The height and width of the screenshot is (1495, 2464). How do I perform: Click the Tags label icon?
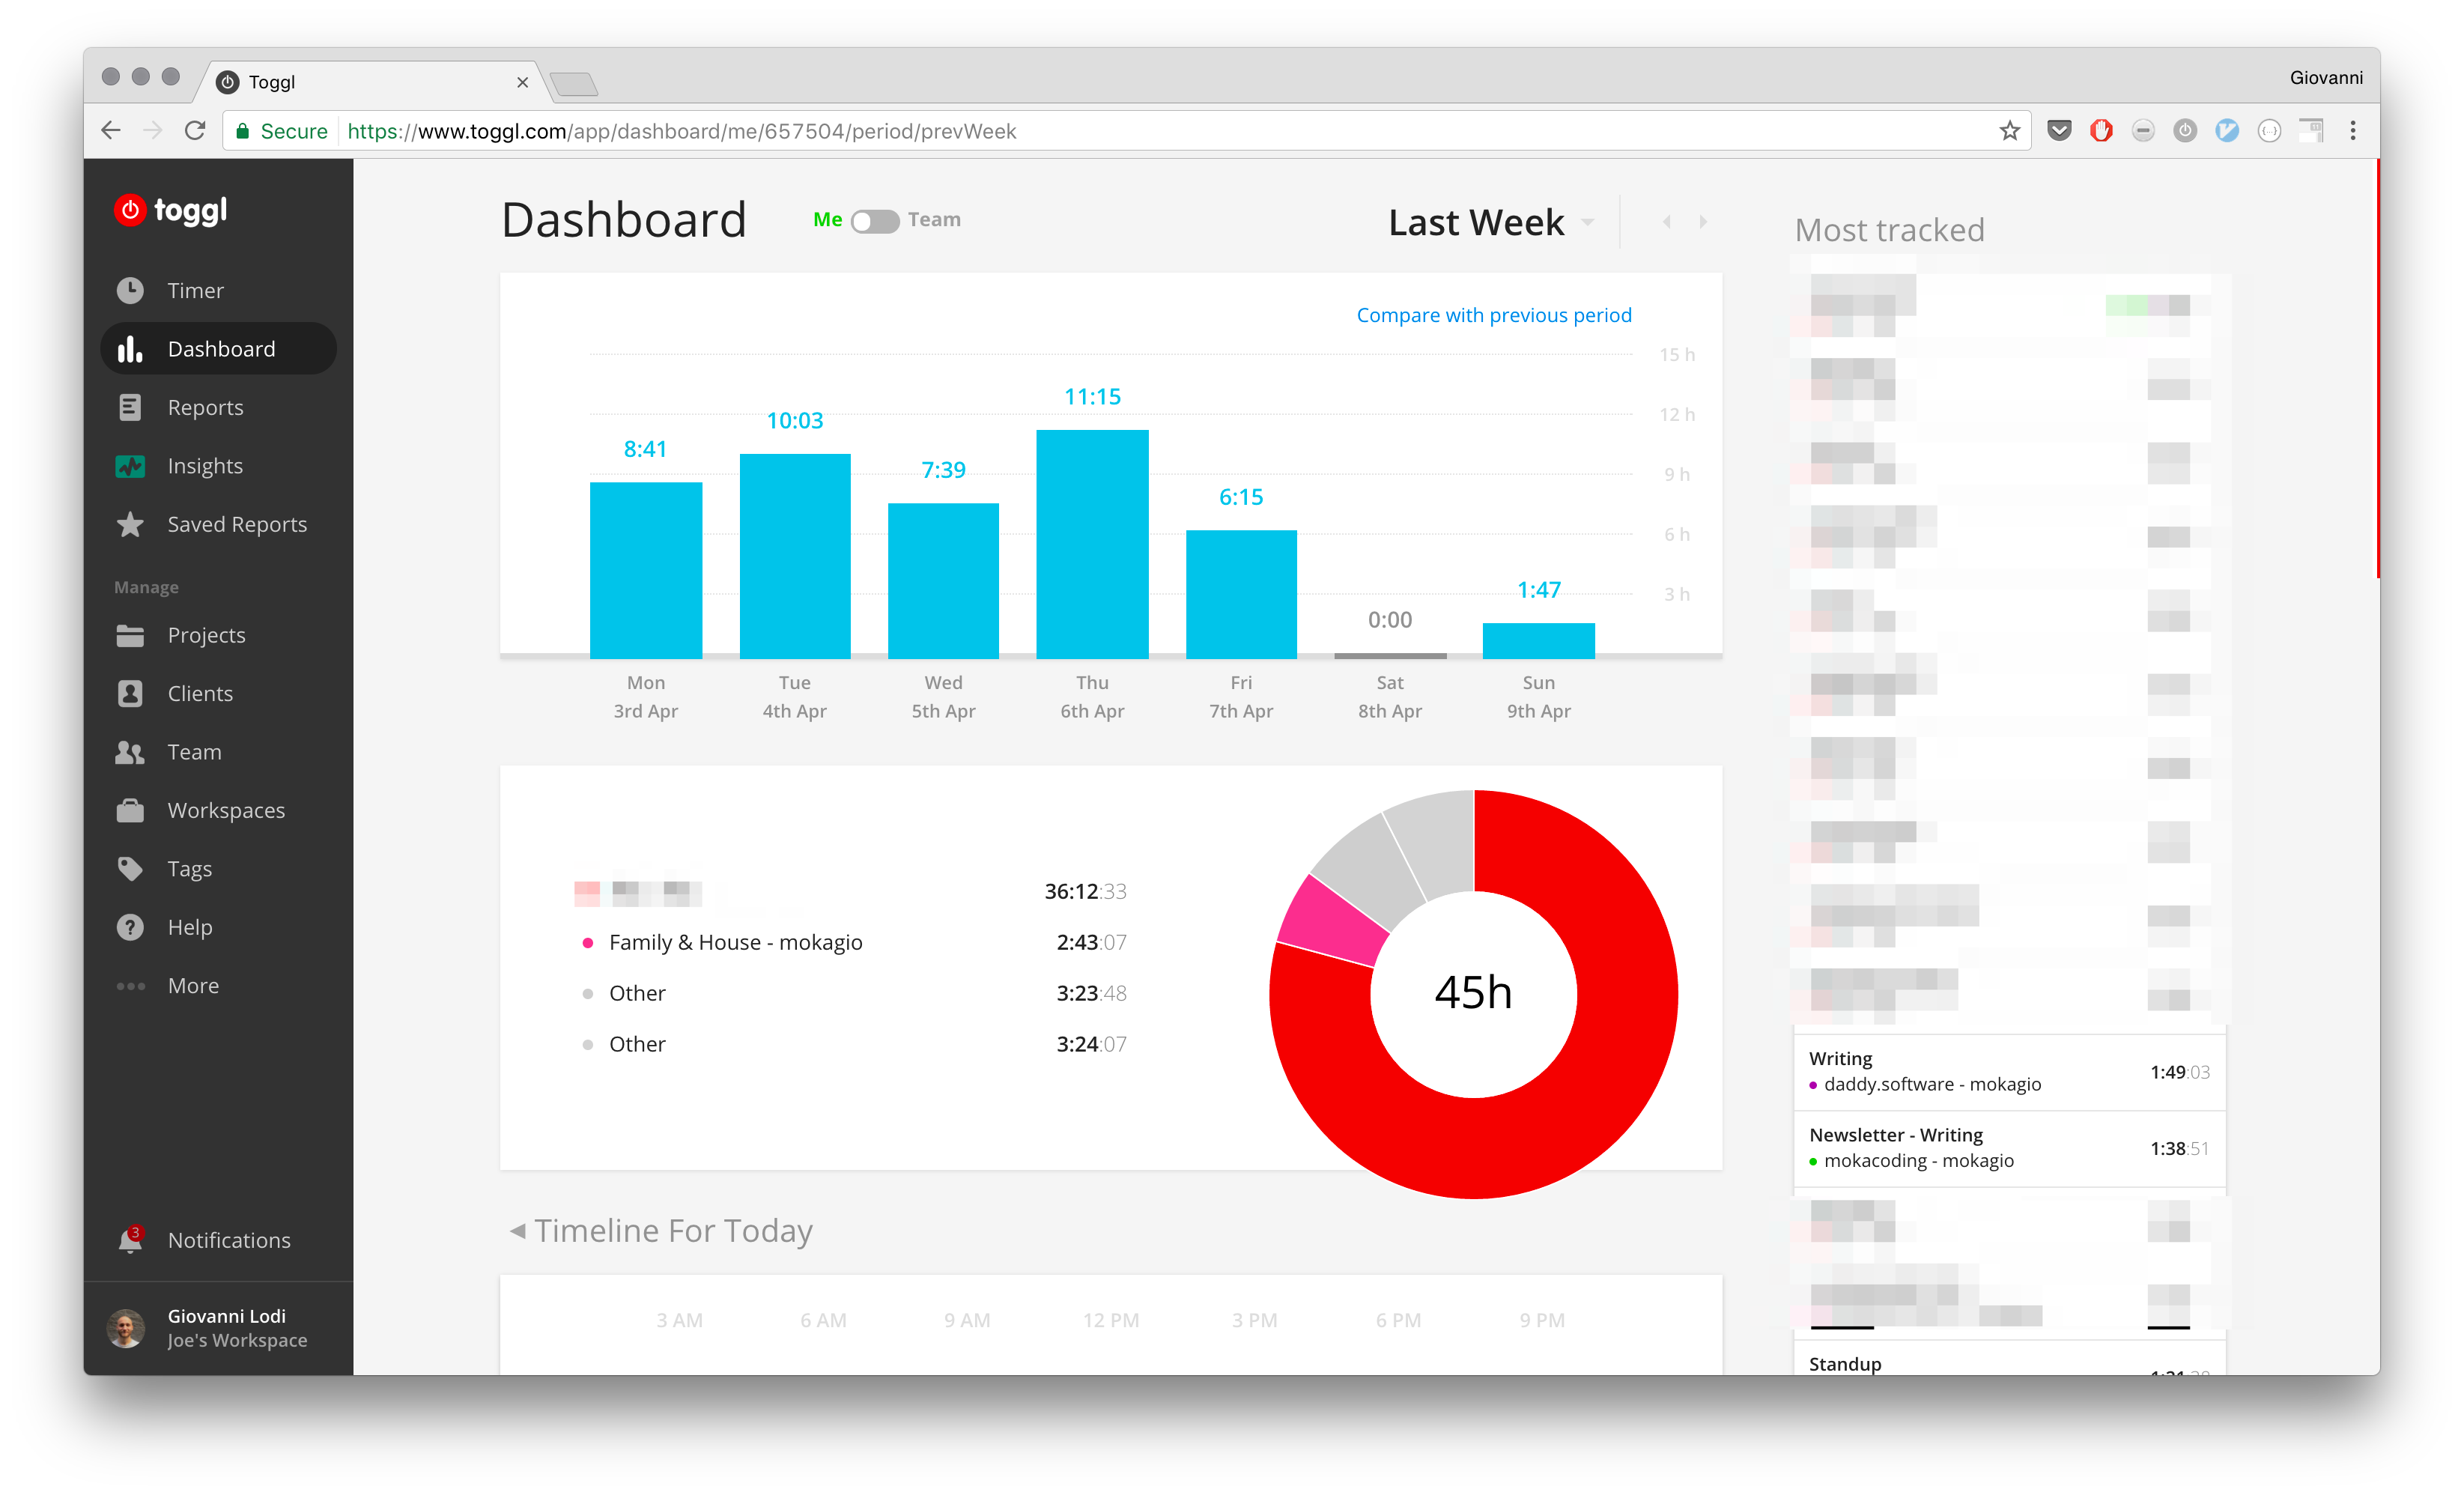click(x=130, y=868)
